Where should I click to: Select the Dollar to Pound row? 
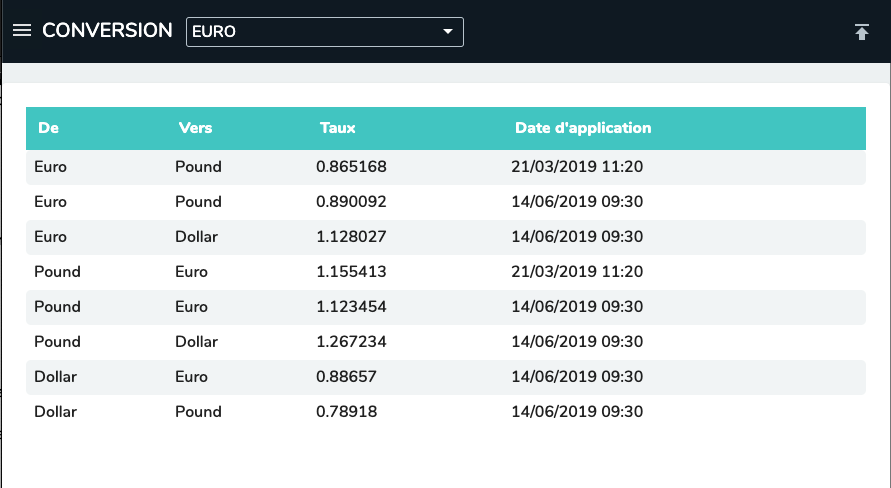click(x=445, y=412)
